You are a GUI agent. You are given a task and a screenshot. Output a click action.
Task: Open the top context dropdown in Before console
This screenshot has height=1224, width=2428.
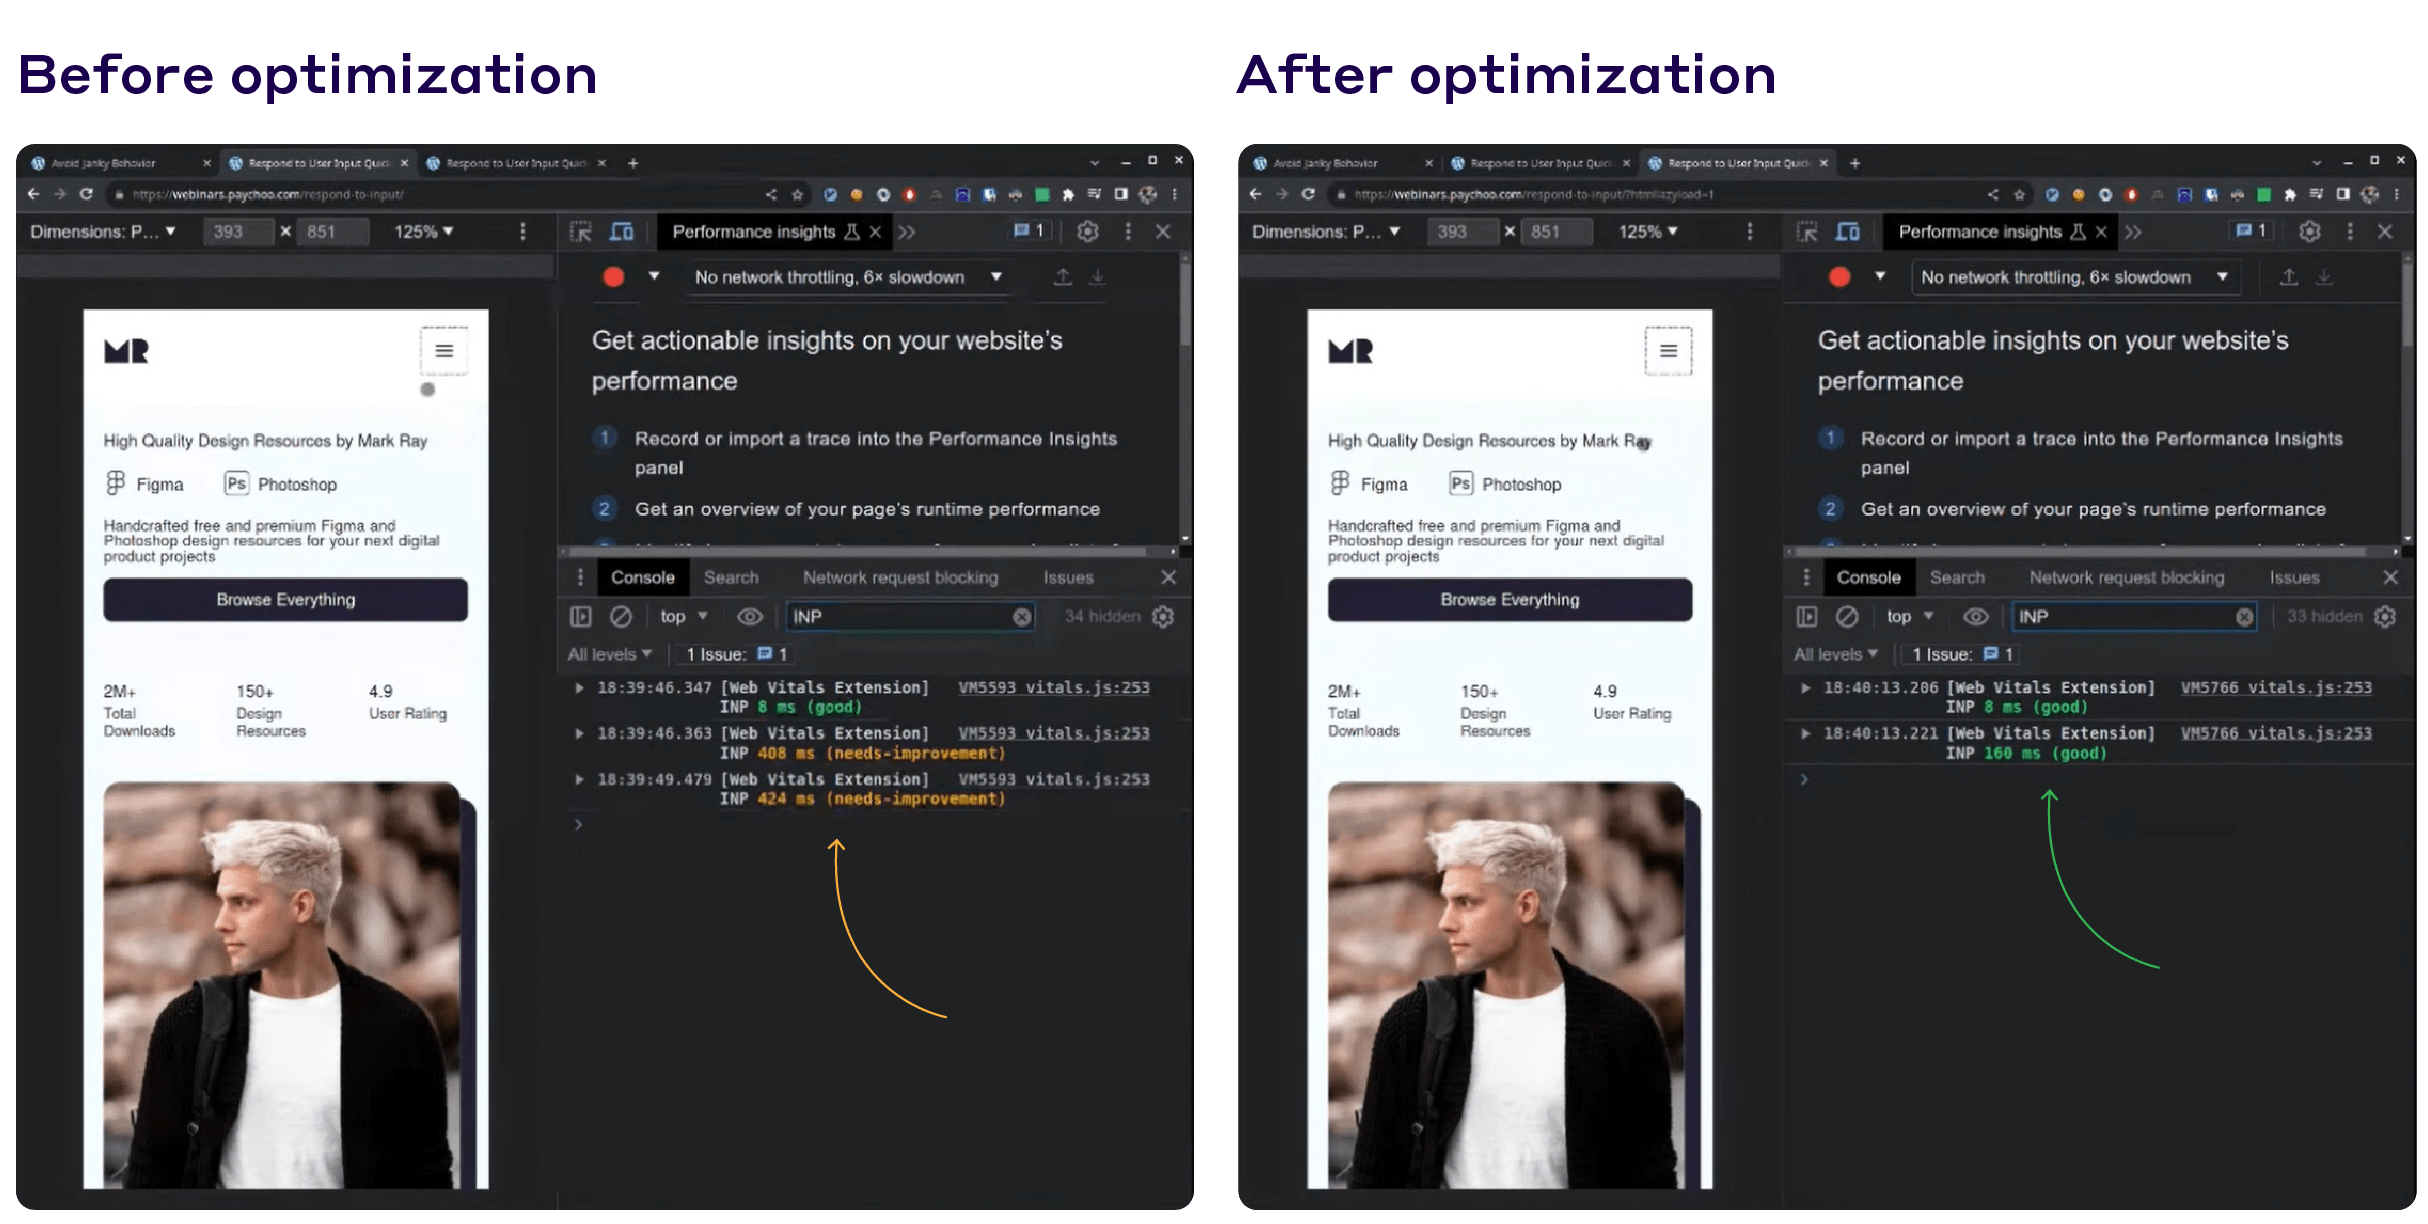[684, 617]
